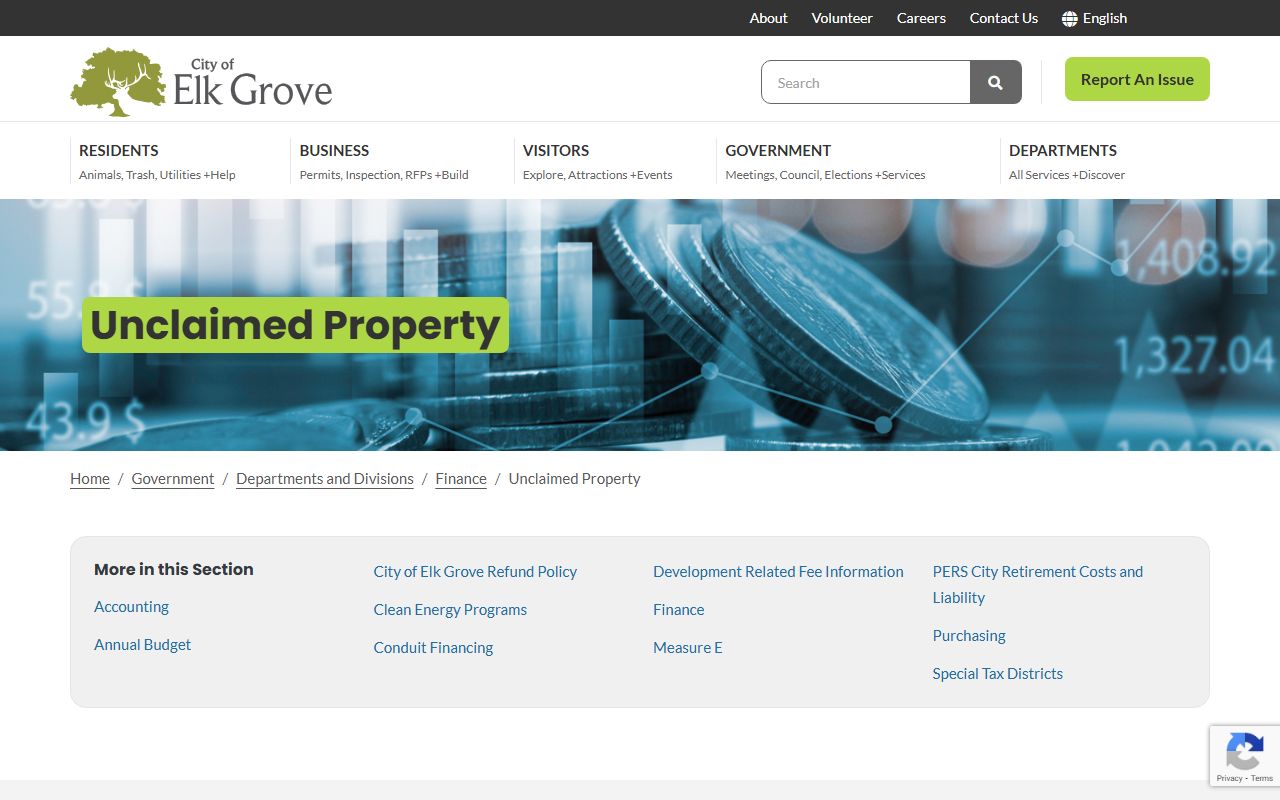Click the Home breadcrumb link
Screen dimensions: 1280x800
click(90, 479)
